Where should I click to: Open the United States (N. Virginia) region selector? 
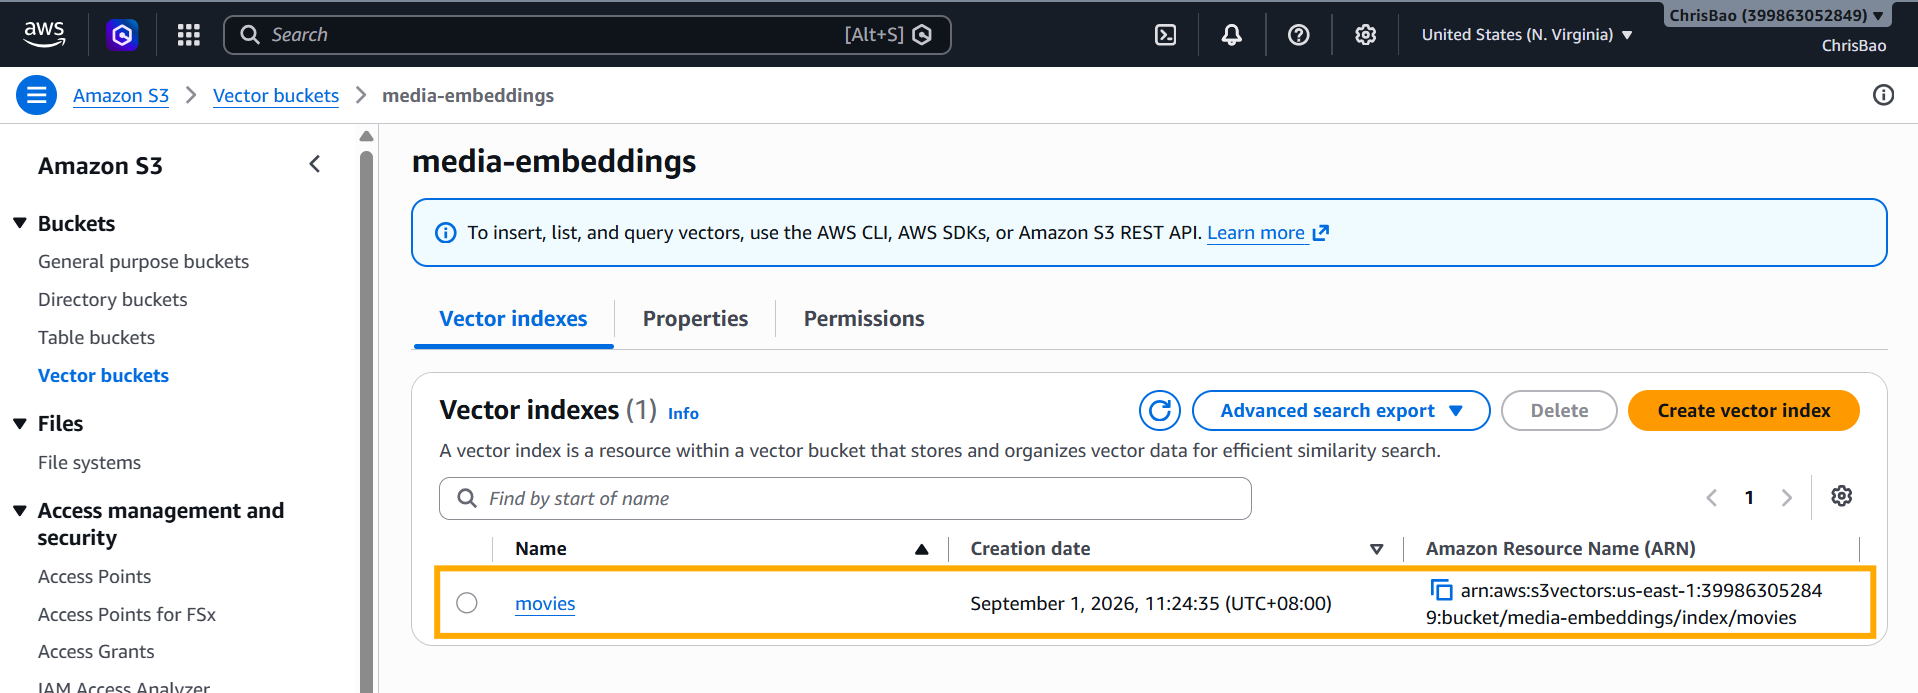[1526, 35]
